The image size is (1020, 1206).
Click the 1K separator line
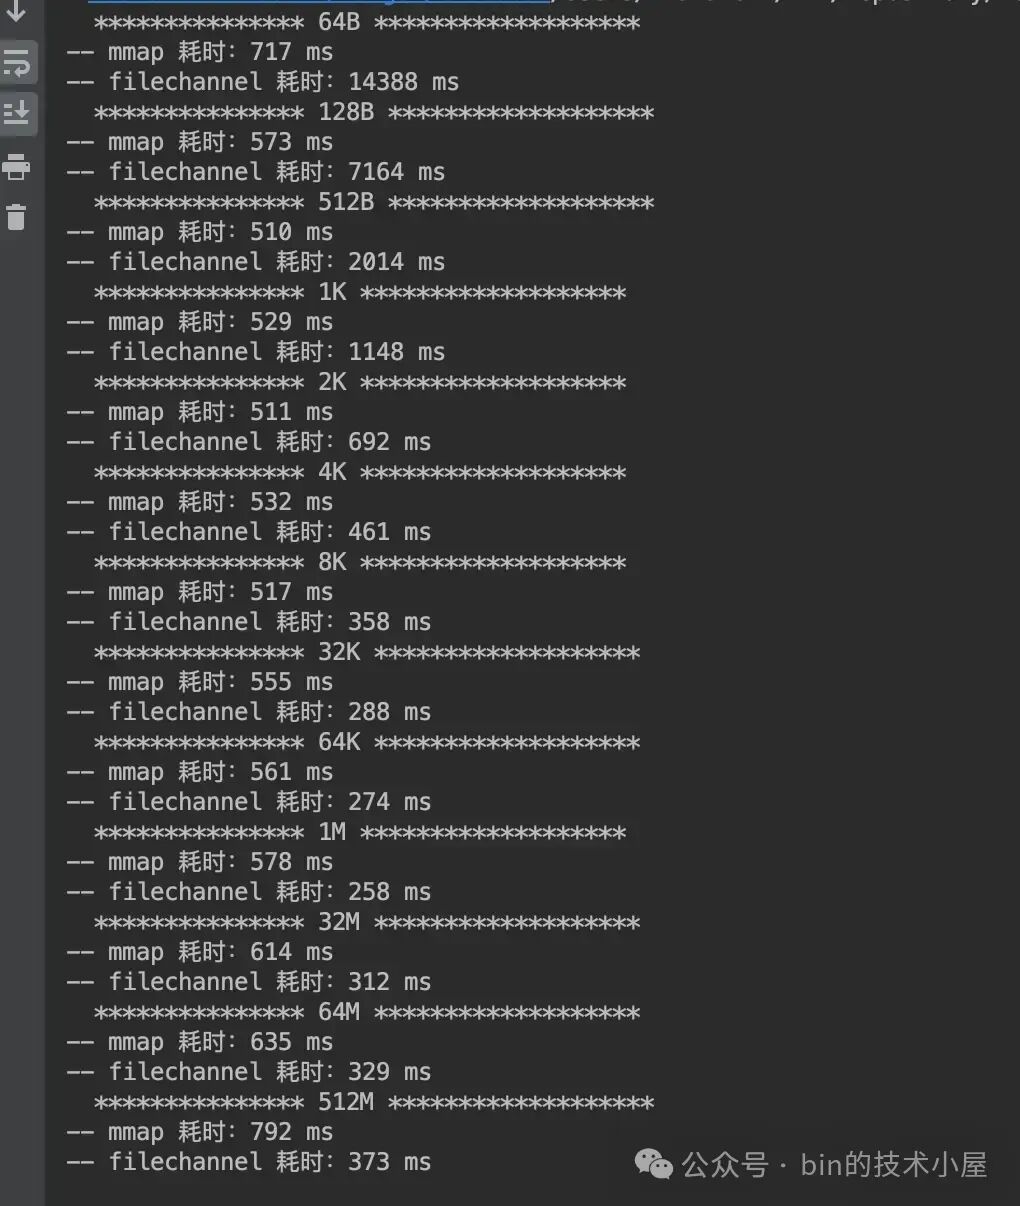click(x=360, y=293)
